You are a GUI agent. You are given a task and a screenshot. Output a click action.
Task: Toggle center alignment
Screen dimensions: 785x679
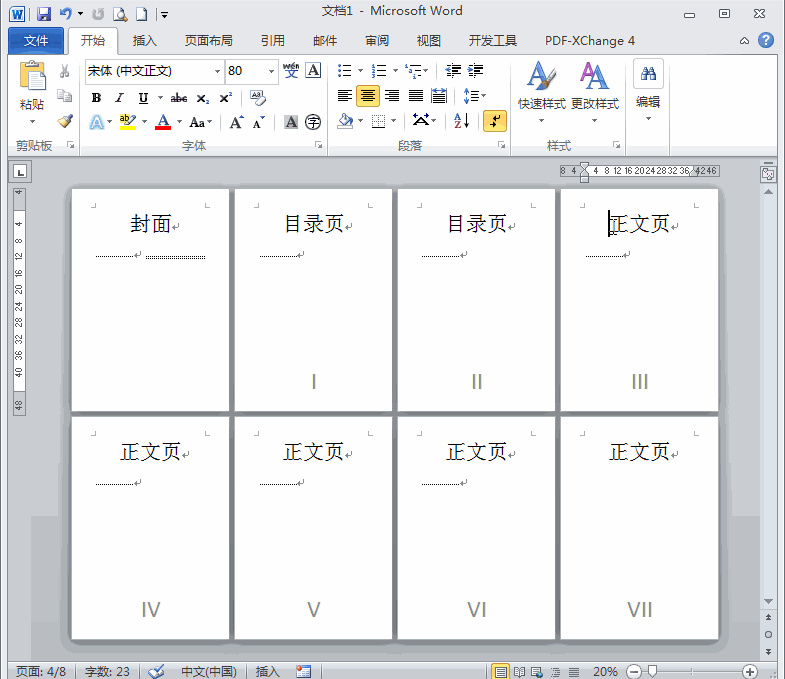368,95
